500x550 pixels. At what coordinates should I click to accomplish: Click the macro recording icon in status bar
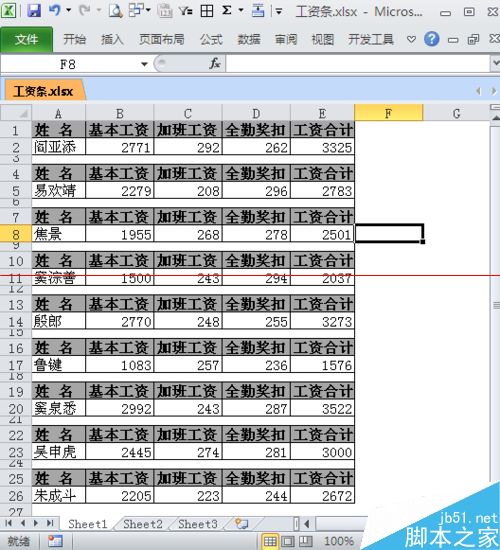point(56,541)
